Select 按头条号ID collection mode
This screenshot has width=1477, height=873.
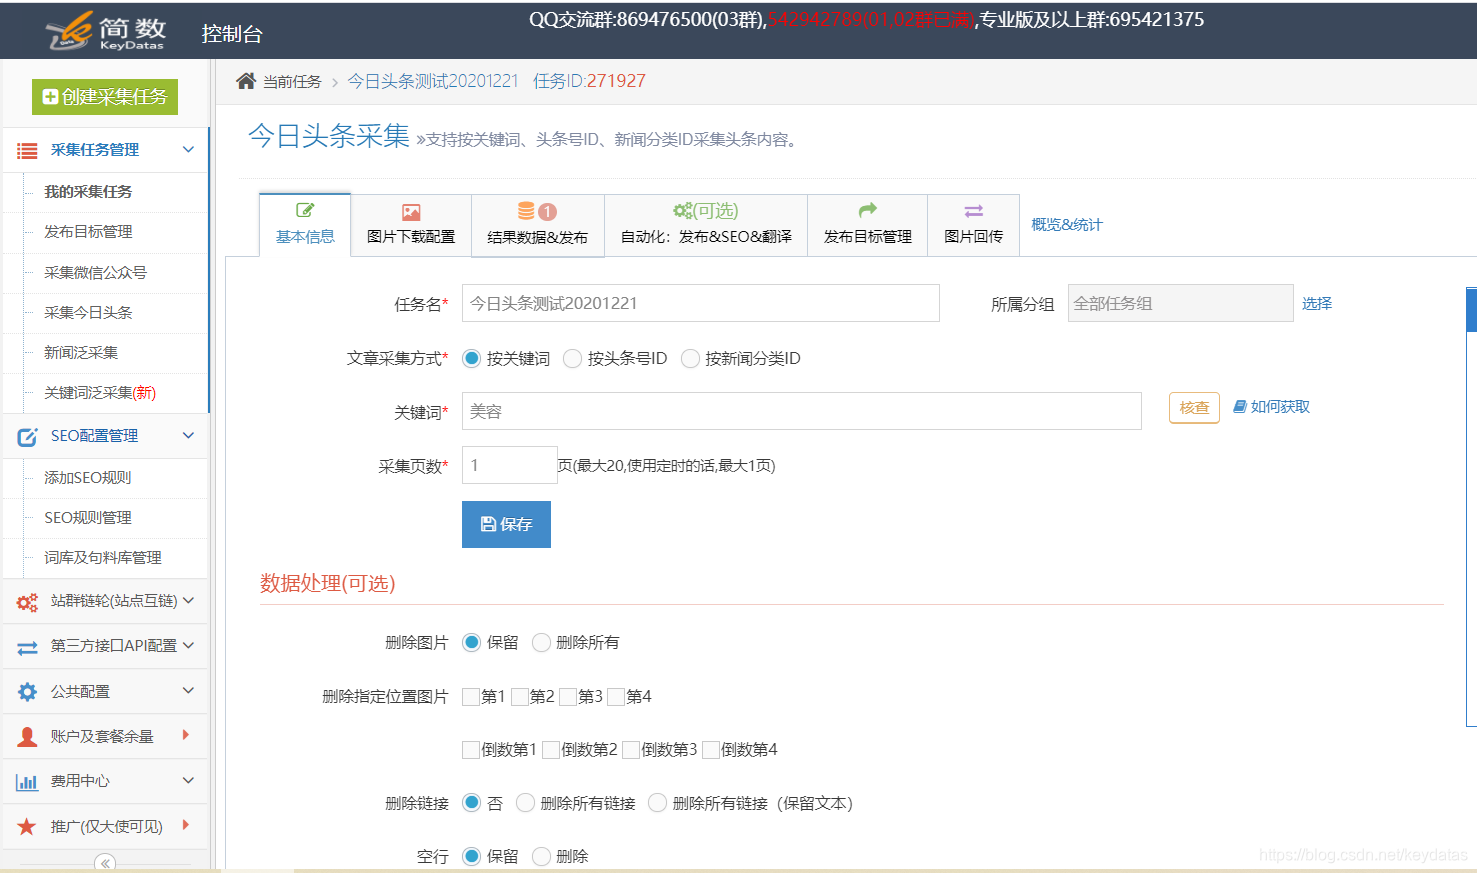pos(572,358)
